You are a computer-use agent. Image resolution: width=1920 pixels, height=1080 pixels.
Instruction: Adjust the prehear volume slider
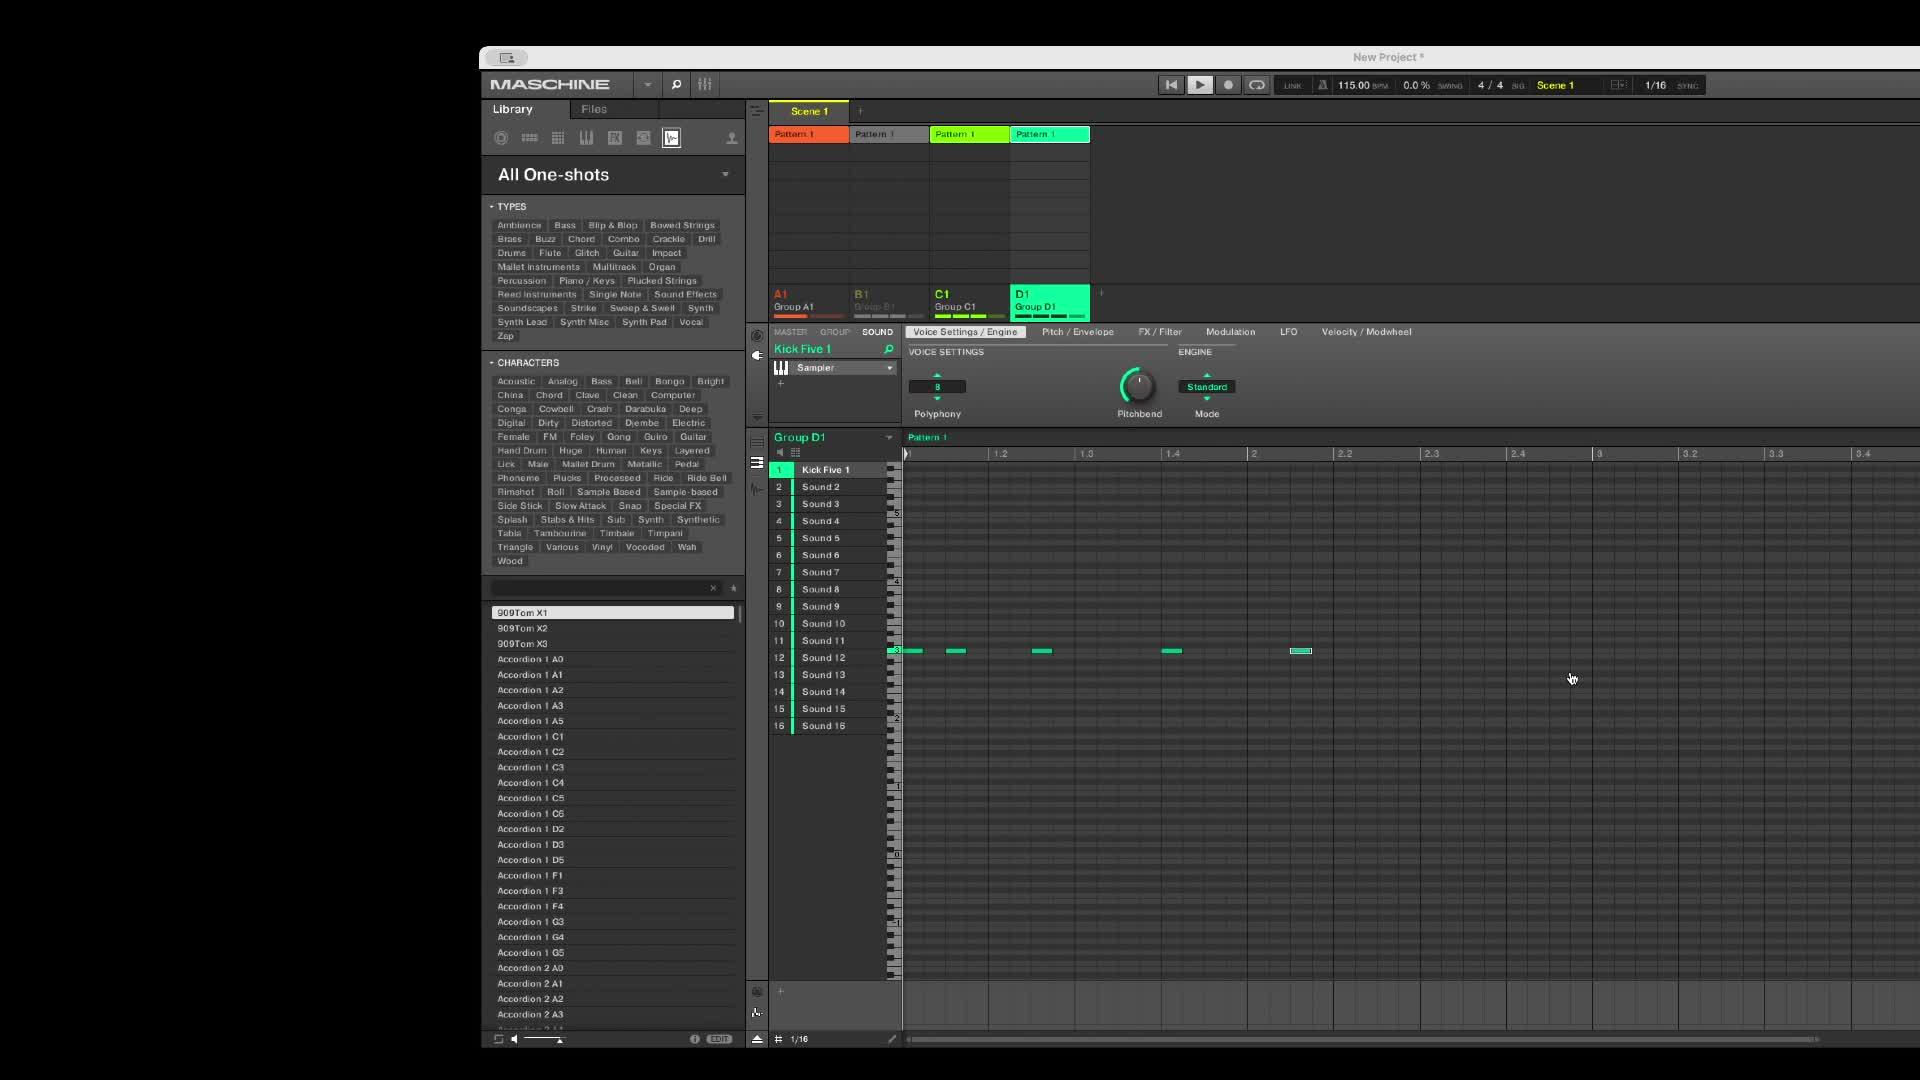coord(543,1039)
